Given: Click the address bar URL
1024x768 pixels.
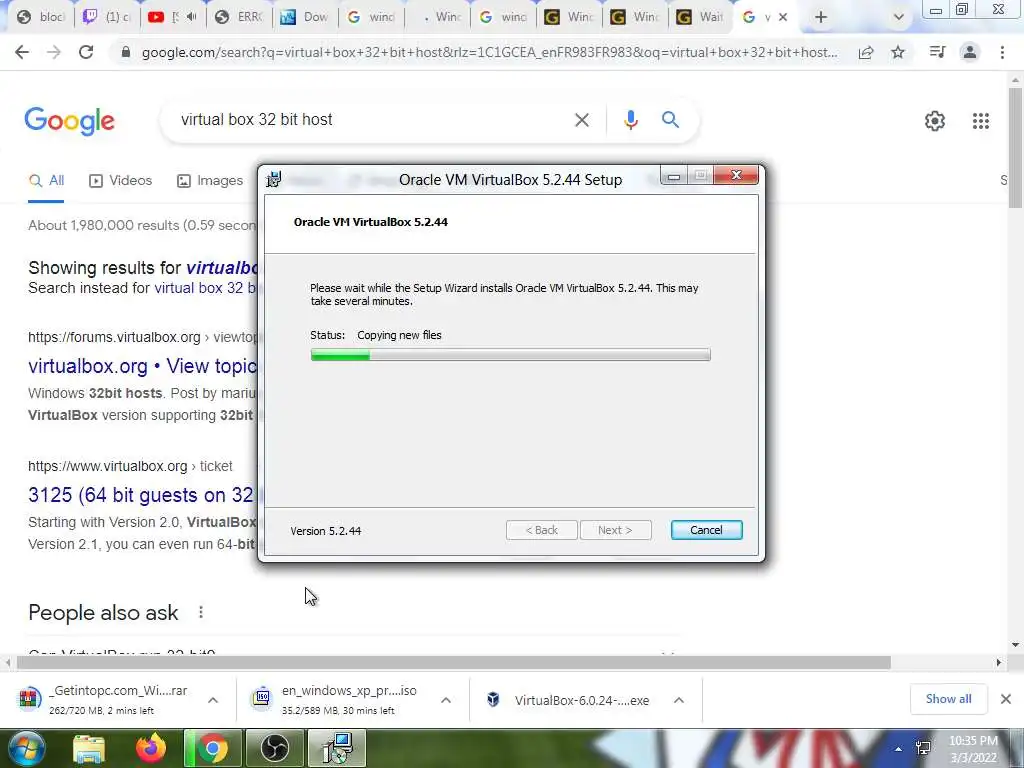Looking at the screenshot, I should (489, 52).
